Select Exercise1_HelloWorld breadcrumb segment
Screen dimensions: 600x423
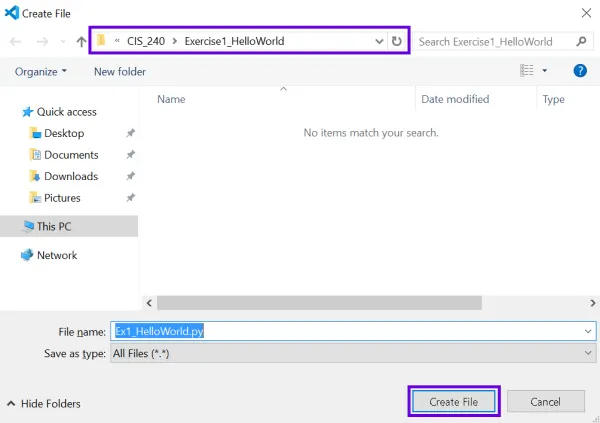point(234,41)
